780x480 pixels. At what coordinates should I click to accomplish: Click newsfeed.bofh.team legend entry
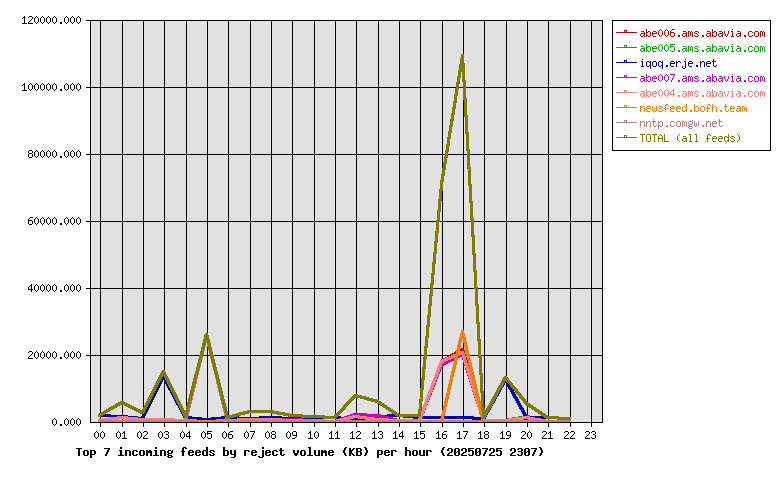pyautogui.click(x=682, y=108)
